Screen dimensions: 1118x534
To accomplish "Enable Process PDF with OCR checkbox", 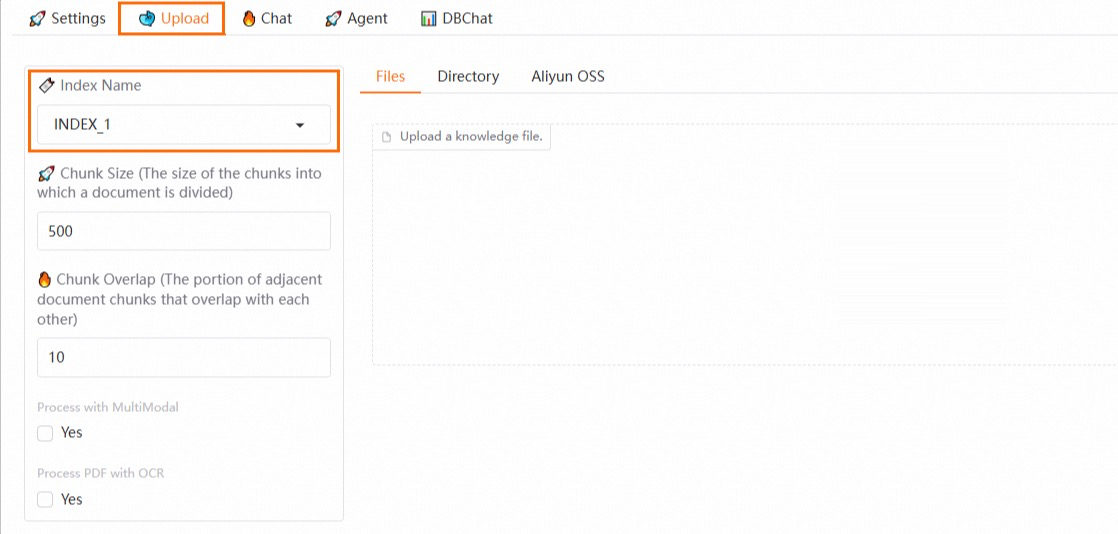I will pos(45,500).
